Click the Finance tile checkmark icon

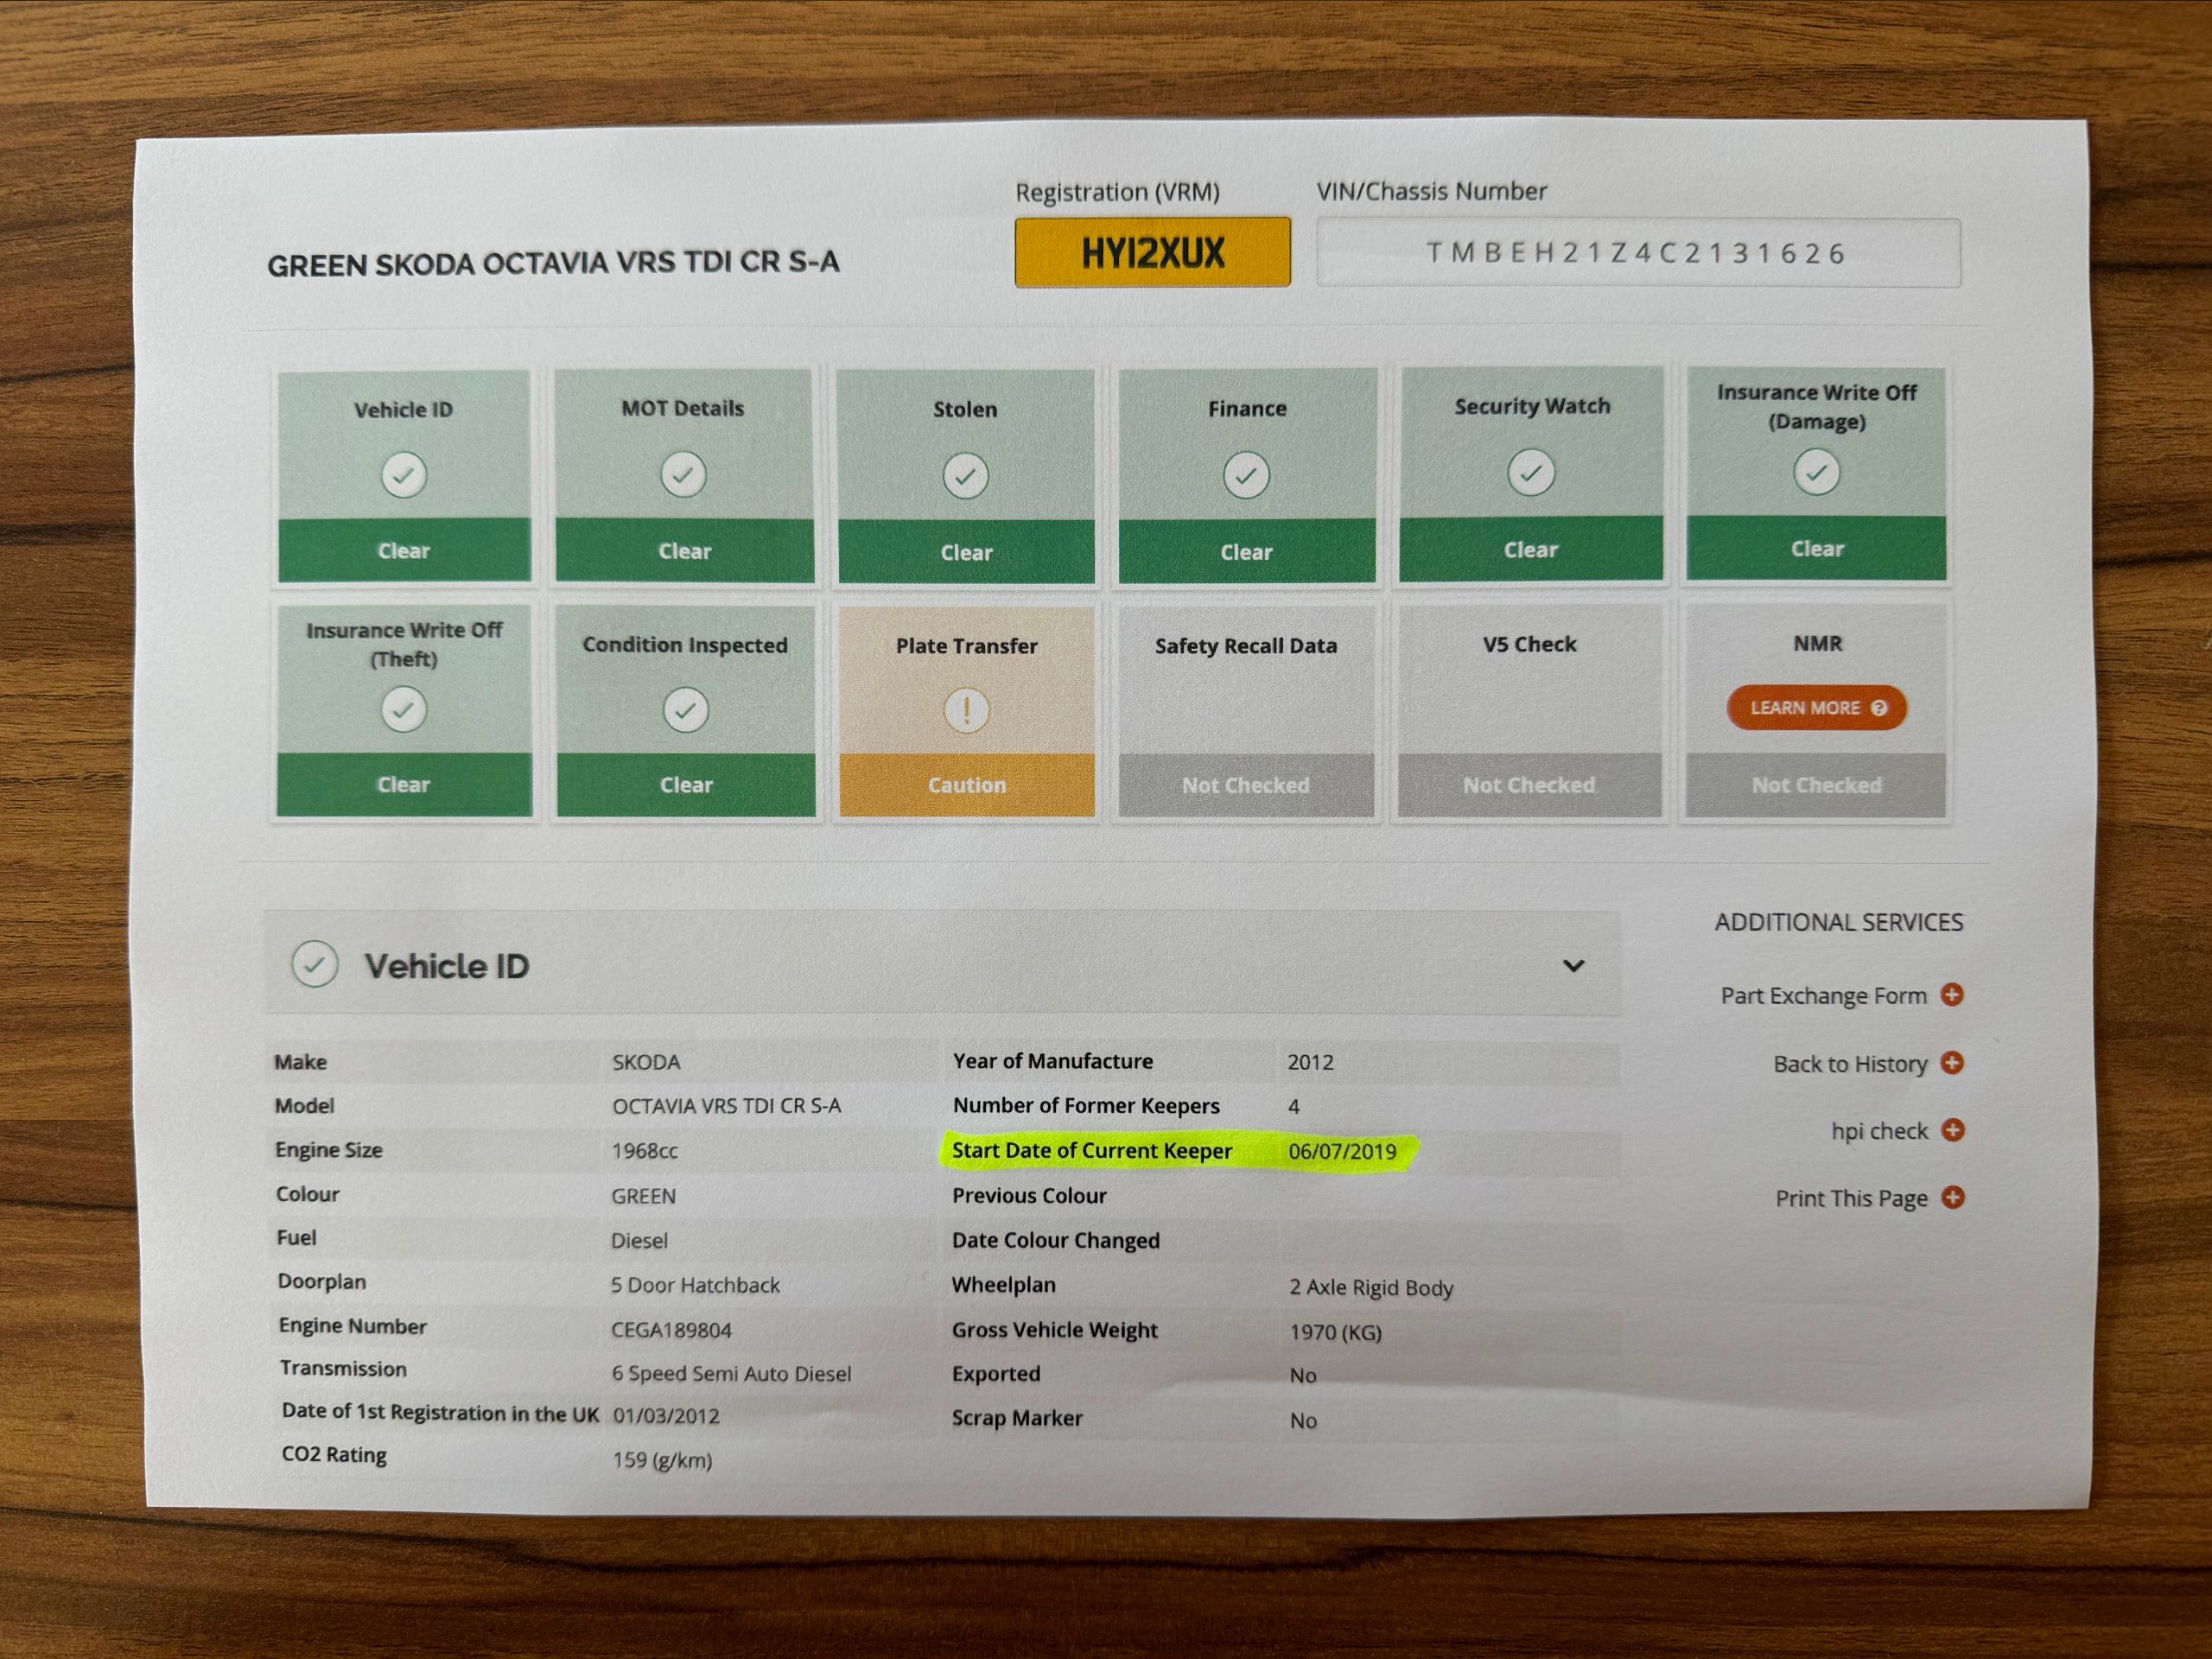(1246, 475)
